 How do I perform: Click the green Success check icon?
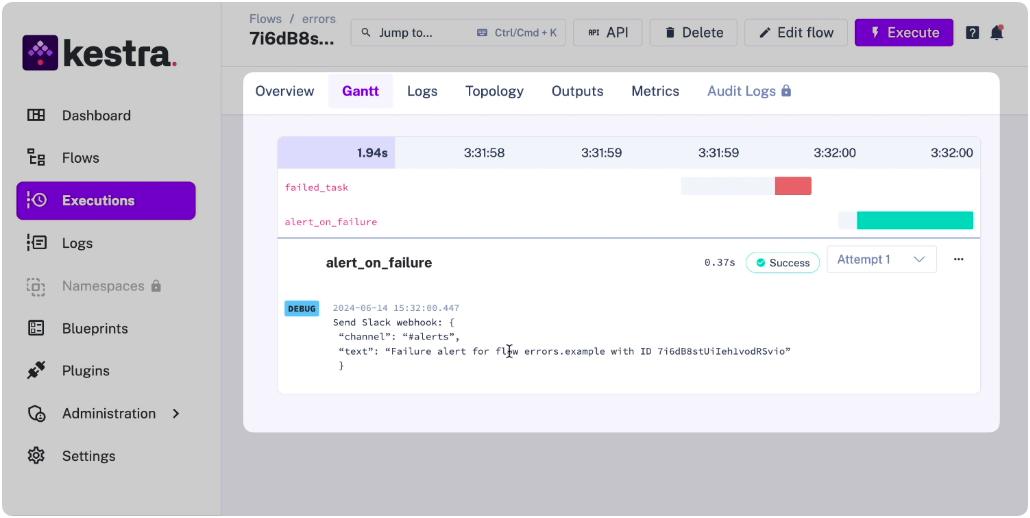(x=761, y=263)
